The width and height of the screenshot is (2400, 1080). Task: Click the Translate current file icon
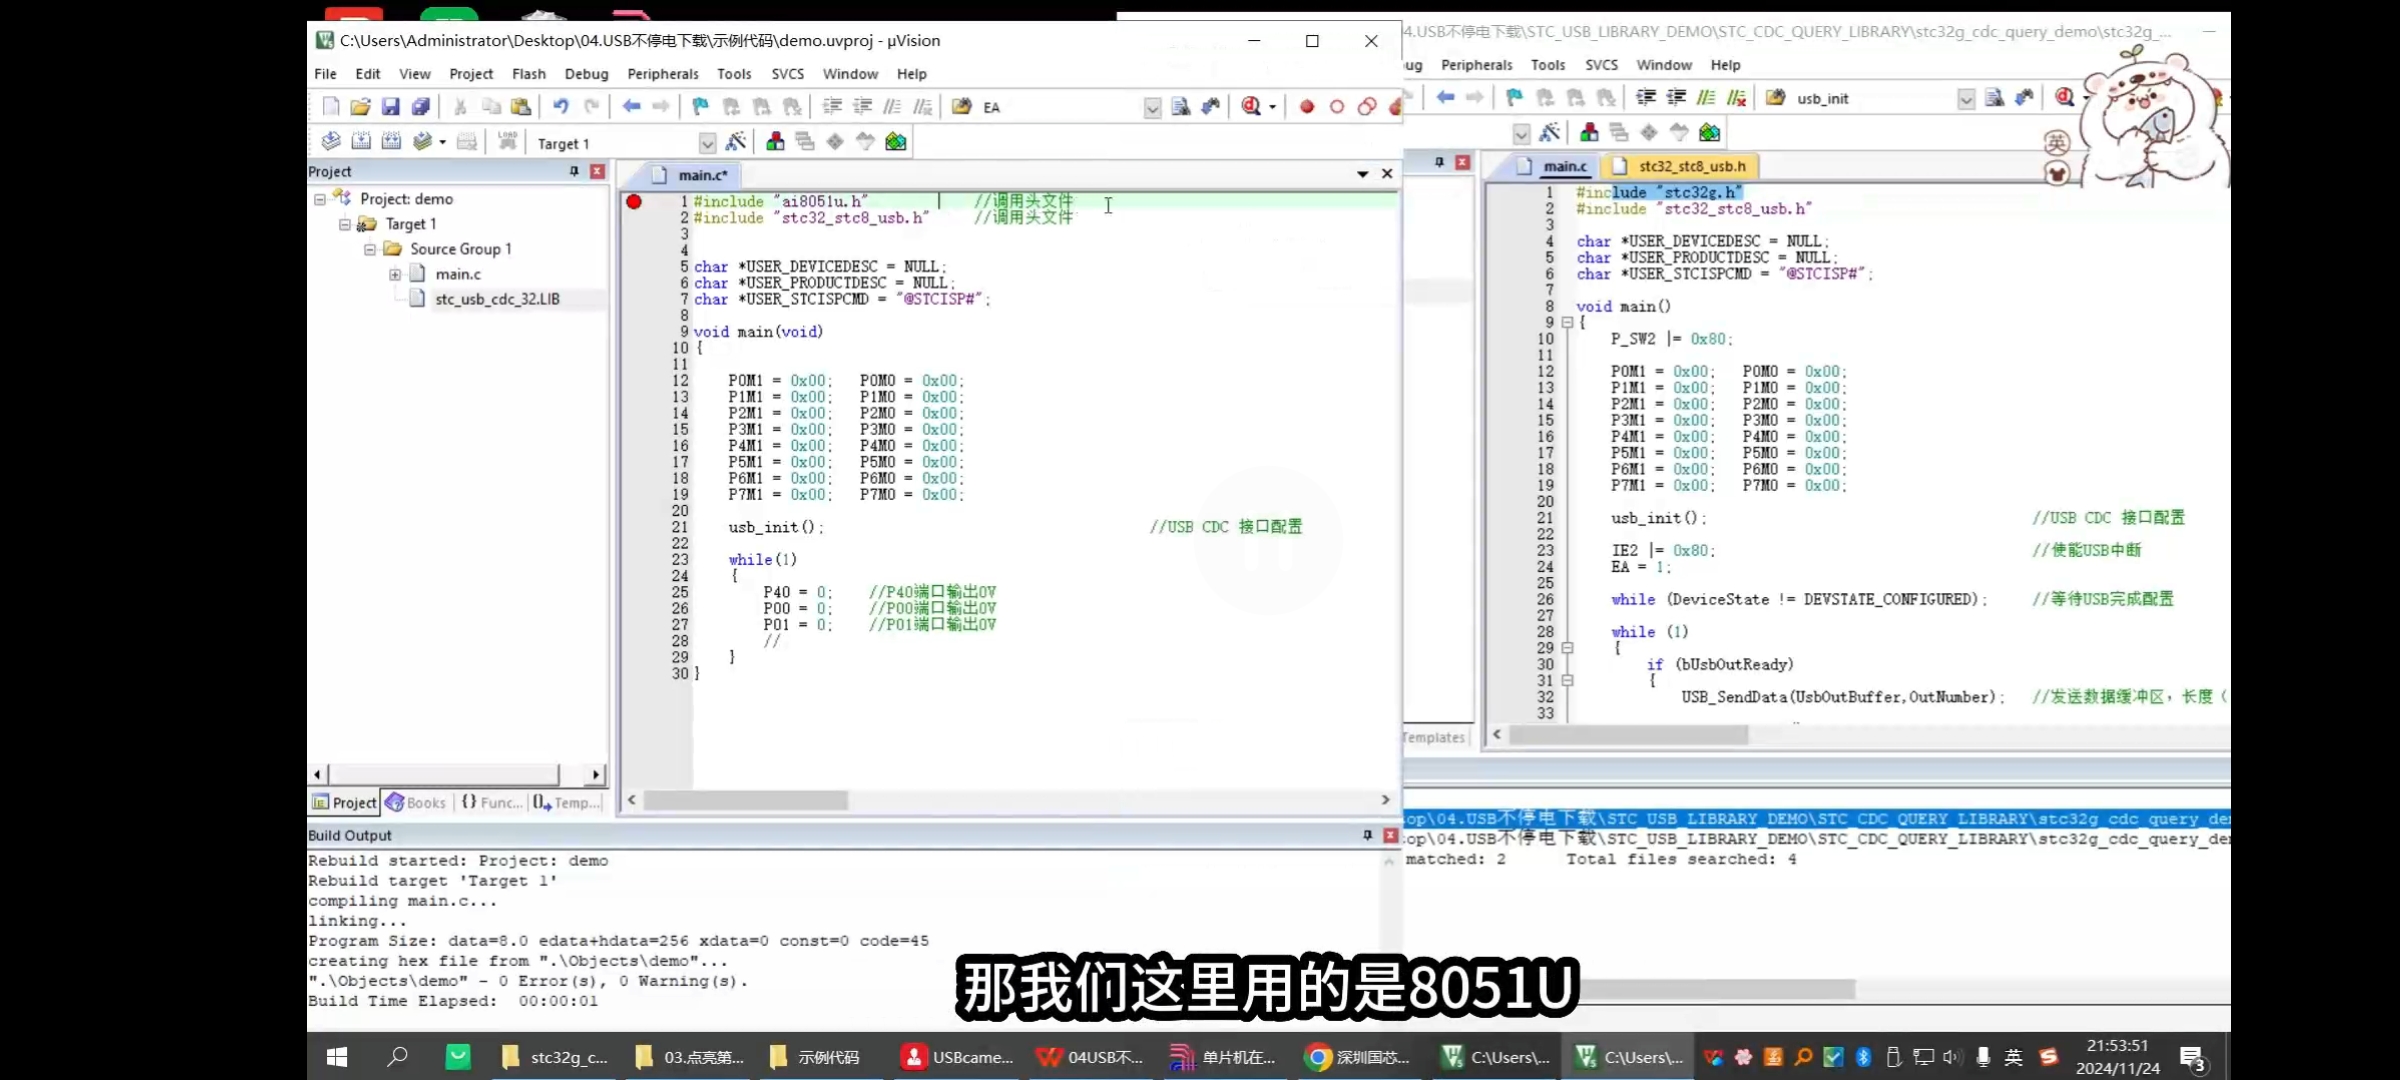point(331,141)
